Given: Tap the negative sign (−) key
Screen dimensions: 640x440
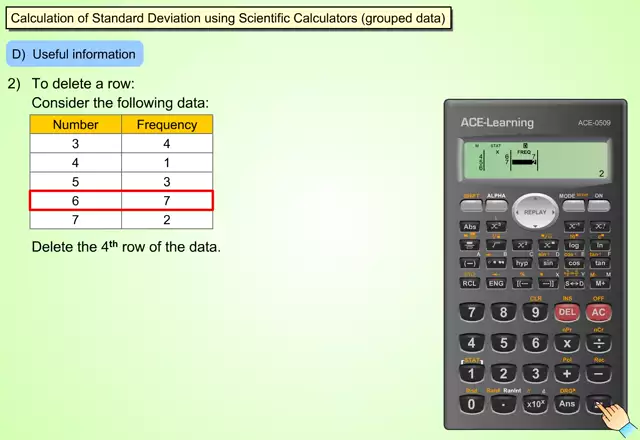Looking at the screenshot, I should pyautogui.click(x=470, y=263).
